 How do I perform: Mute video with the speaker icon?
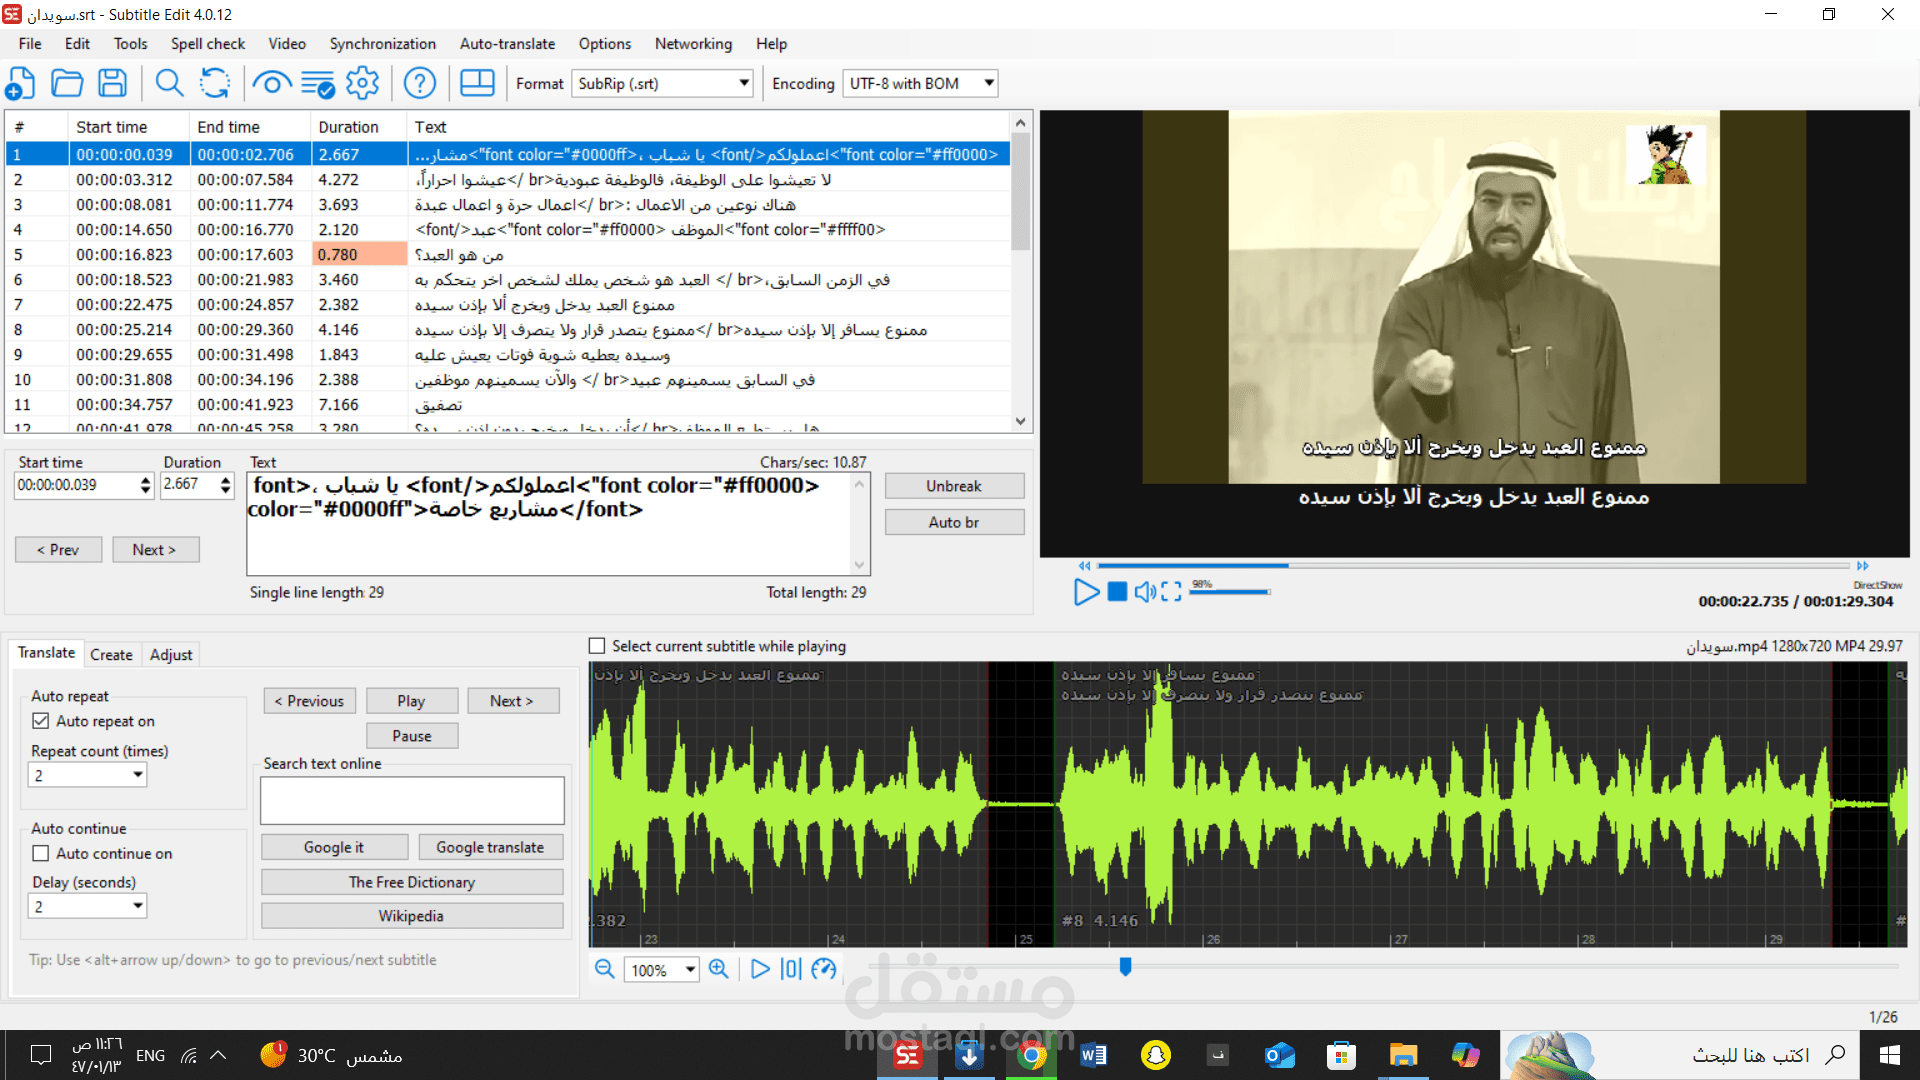tap(1145, 592)
